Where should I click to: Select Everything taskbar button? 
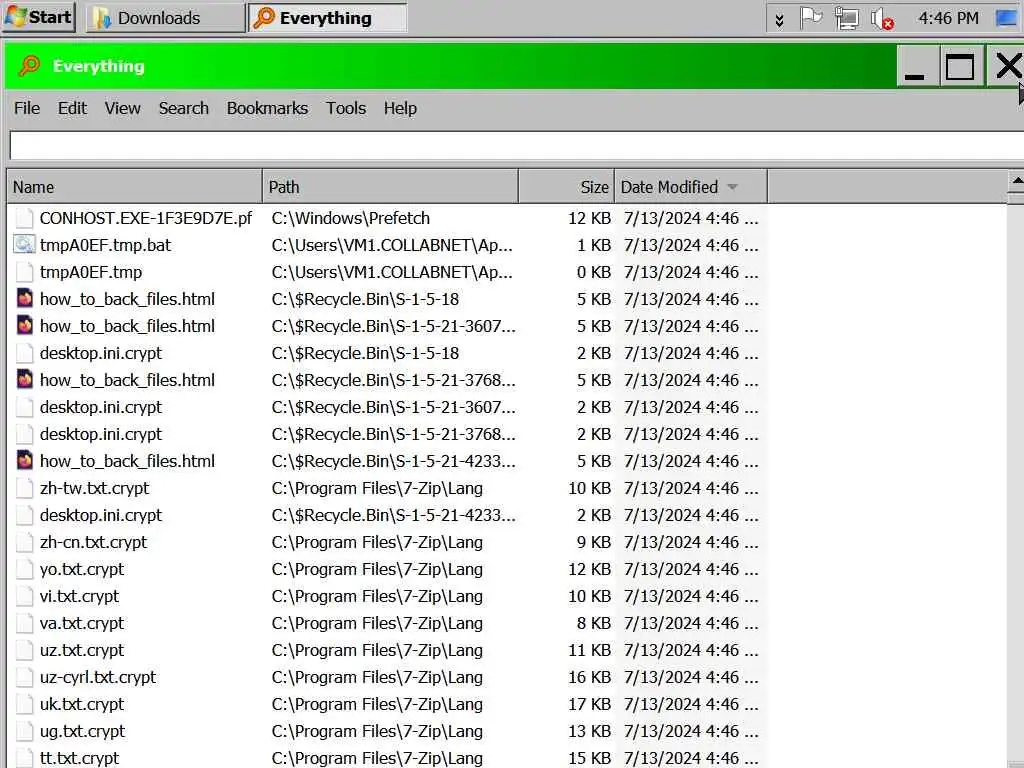tap(327, 18)
